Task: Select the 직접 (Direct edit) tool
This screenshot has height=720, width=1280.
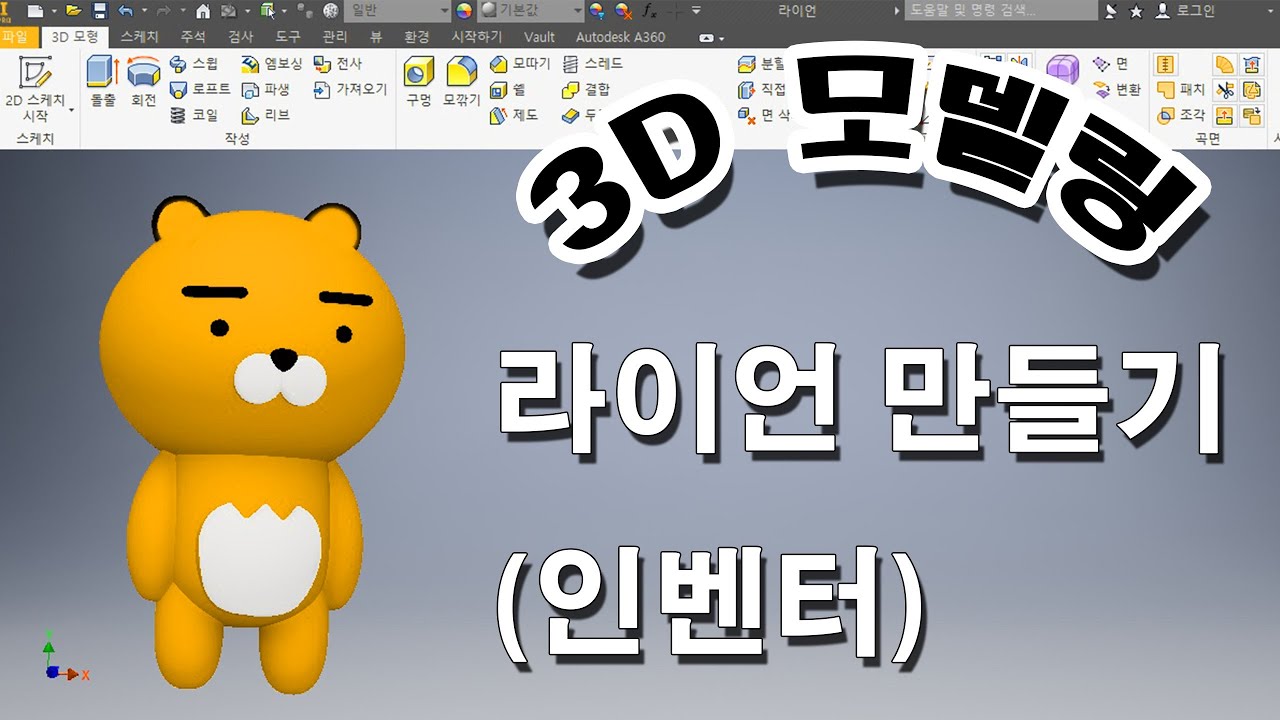Action: tap(762, 89)
